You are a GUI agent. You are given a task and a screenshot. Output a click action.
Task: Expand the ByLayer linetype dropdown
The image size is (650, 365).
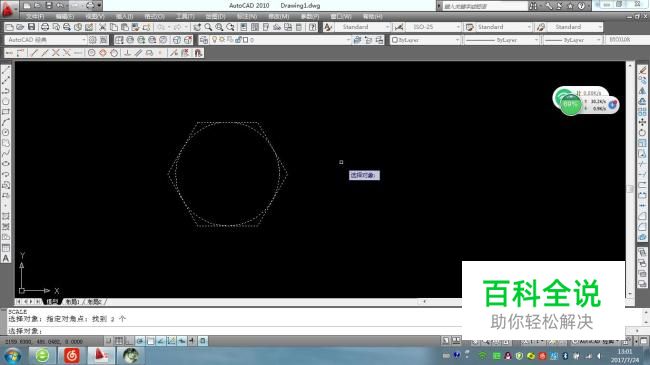[501, 40]
